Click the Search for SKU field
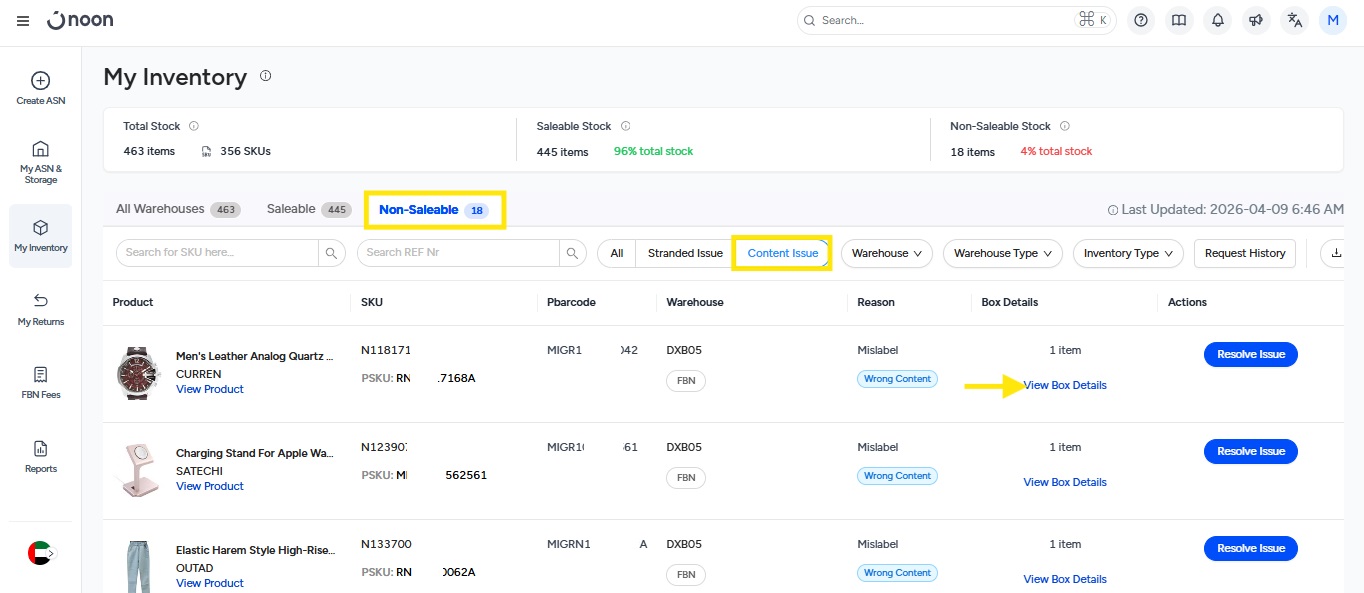Image resolution: width=1364 pixels, height=593 pixels. click(220, 253)
